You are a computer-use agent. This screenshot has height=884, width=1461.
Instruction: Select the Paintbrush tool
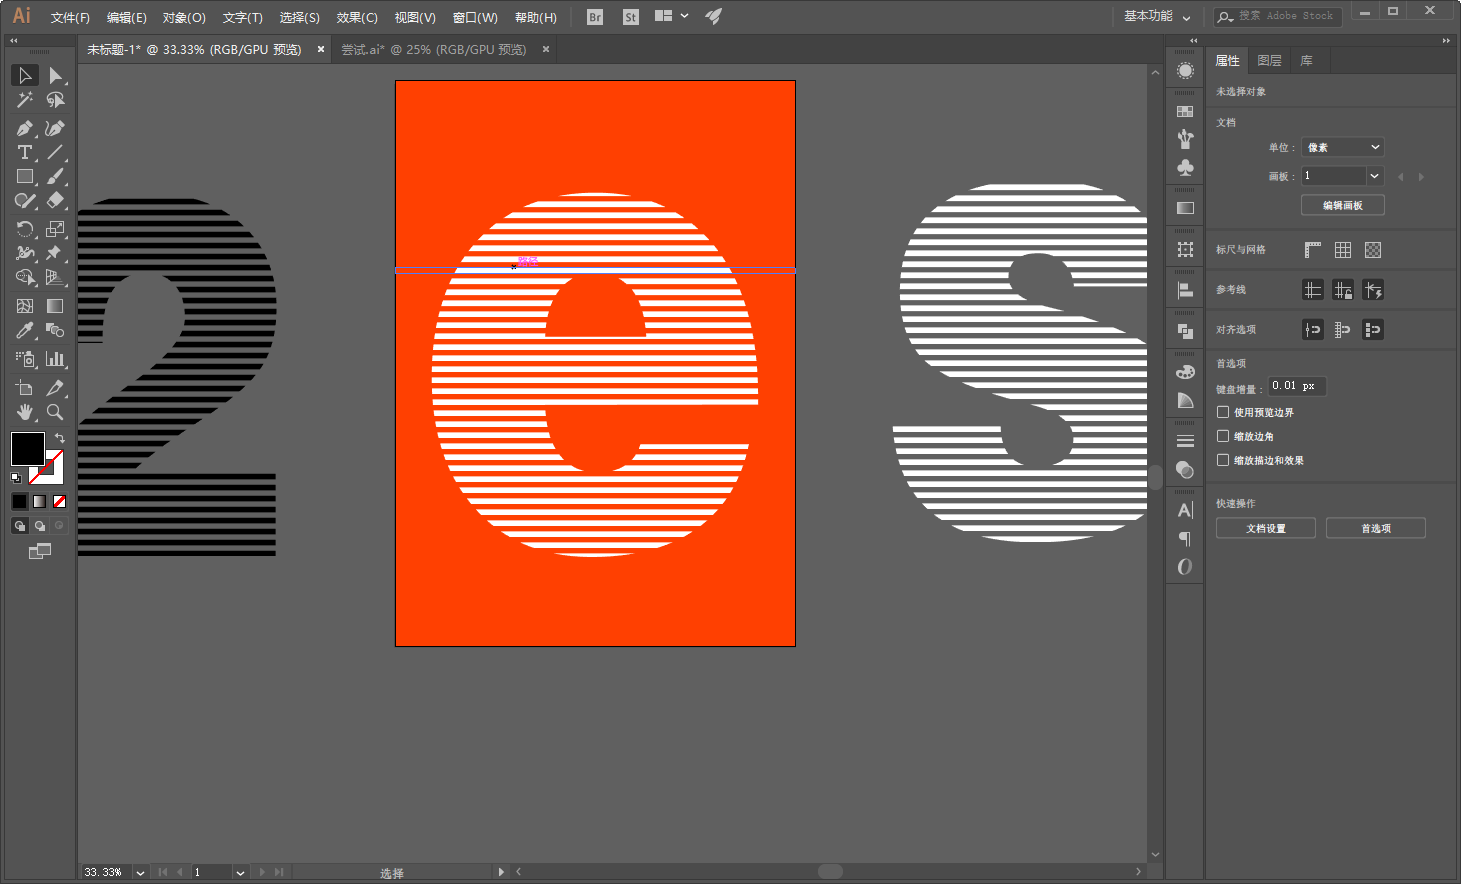click(55, 176)
